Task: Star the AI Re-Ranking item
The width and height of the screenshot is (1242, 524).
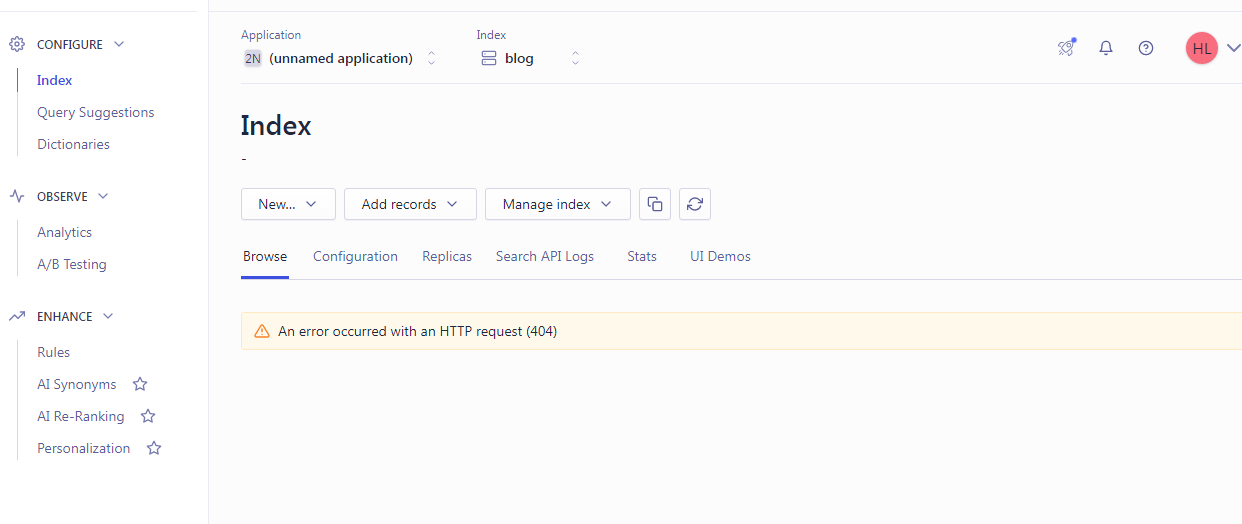Action: 148,416
